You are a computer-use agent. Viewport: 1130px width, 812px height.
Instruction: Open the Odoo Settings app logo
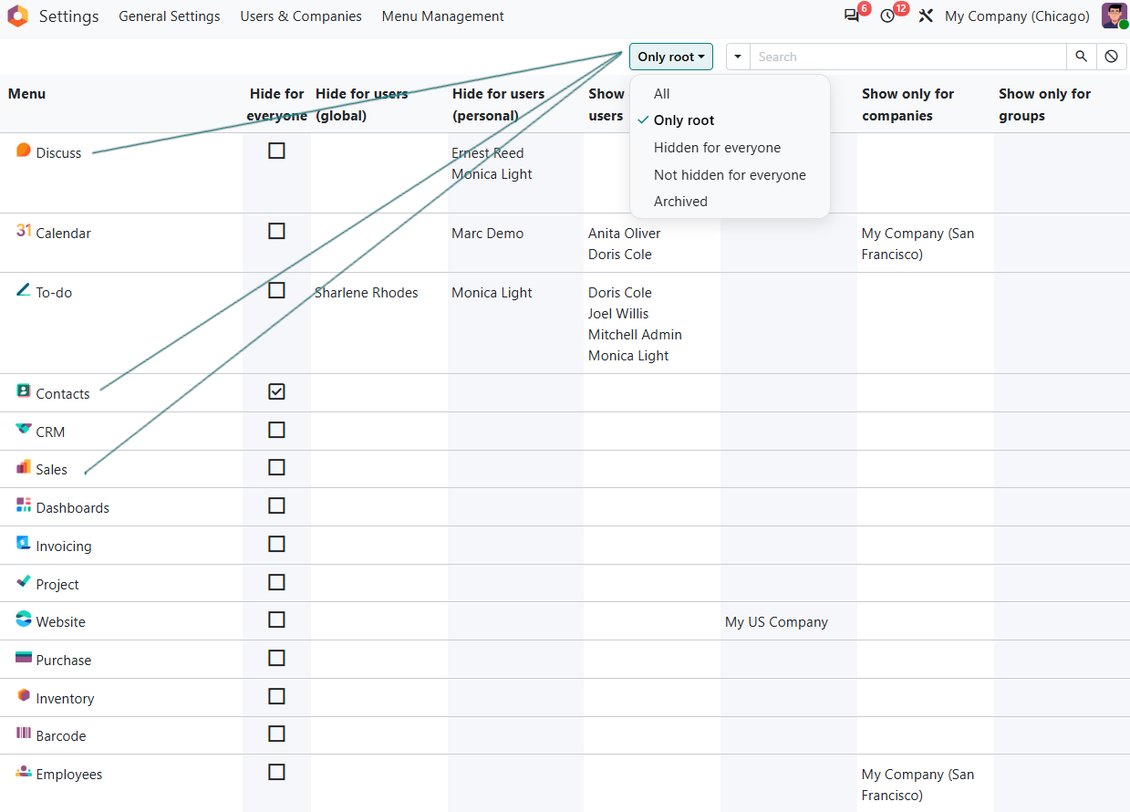click(17, 16)
